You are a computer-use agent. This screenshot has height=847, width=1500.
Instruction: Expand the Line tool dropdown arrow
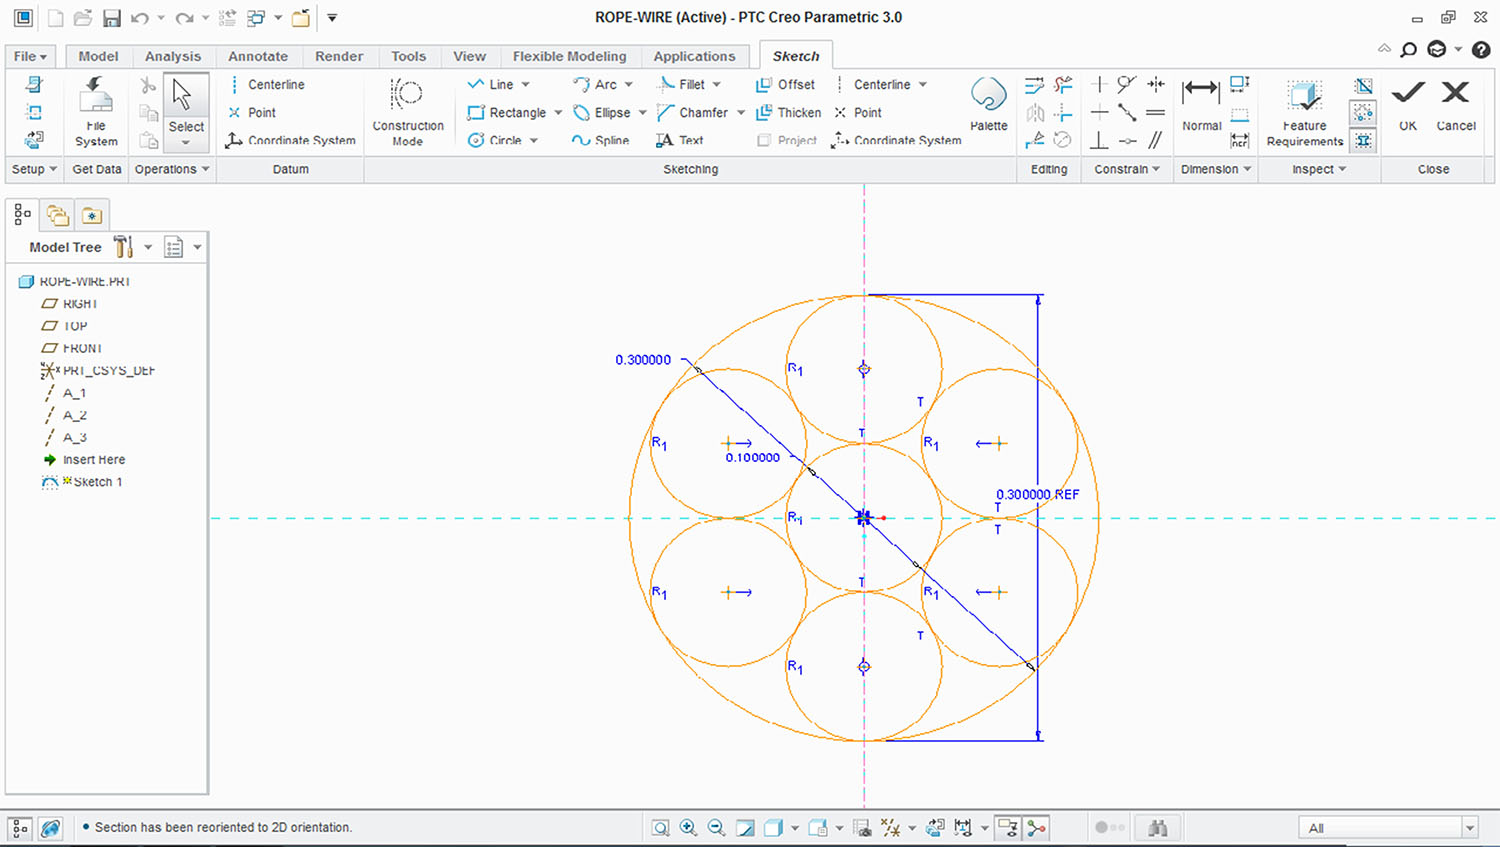[x=526, y=84]
